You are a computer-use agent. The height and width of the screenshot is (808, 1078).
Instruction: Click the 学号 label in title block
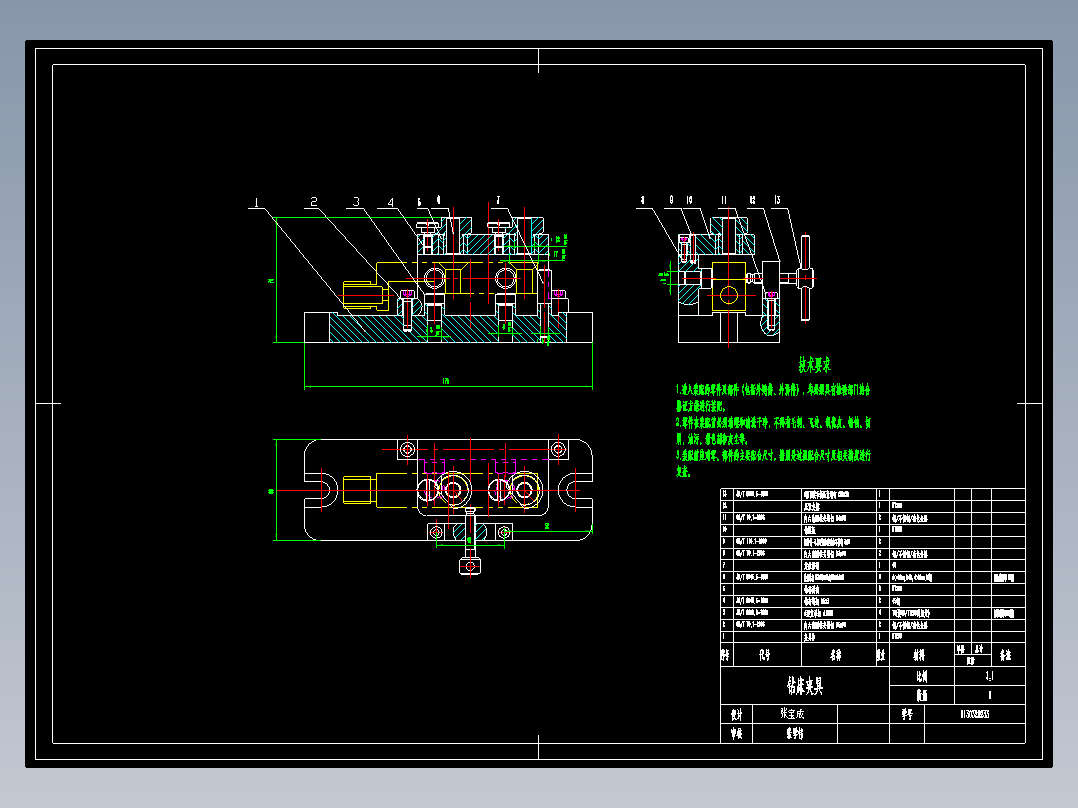coord(908,714)
